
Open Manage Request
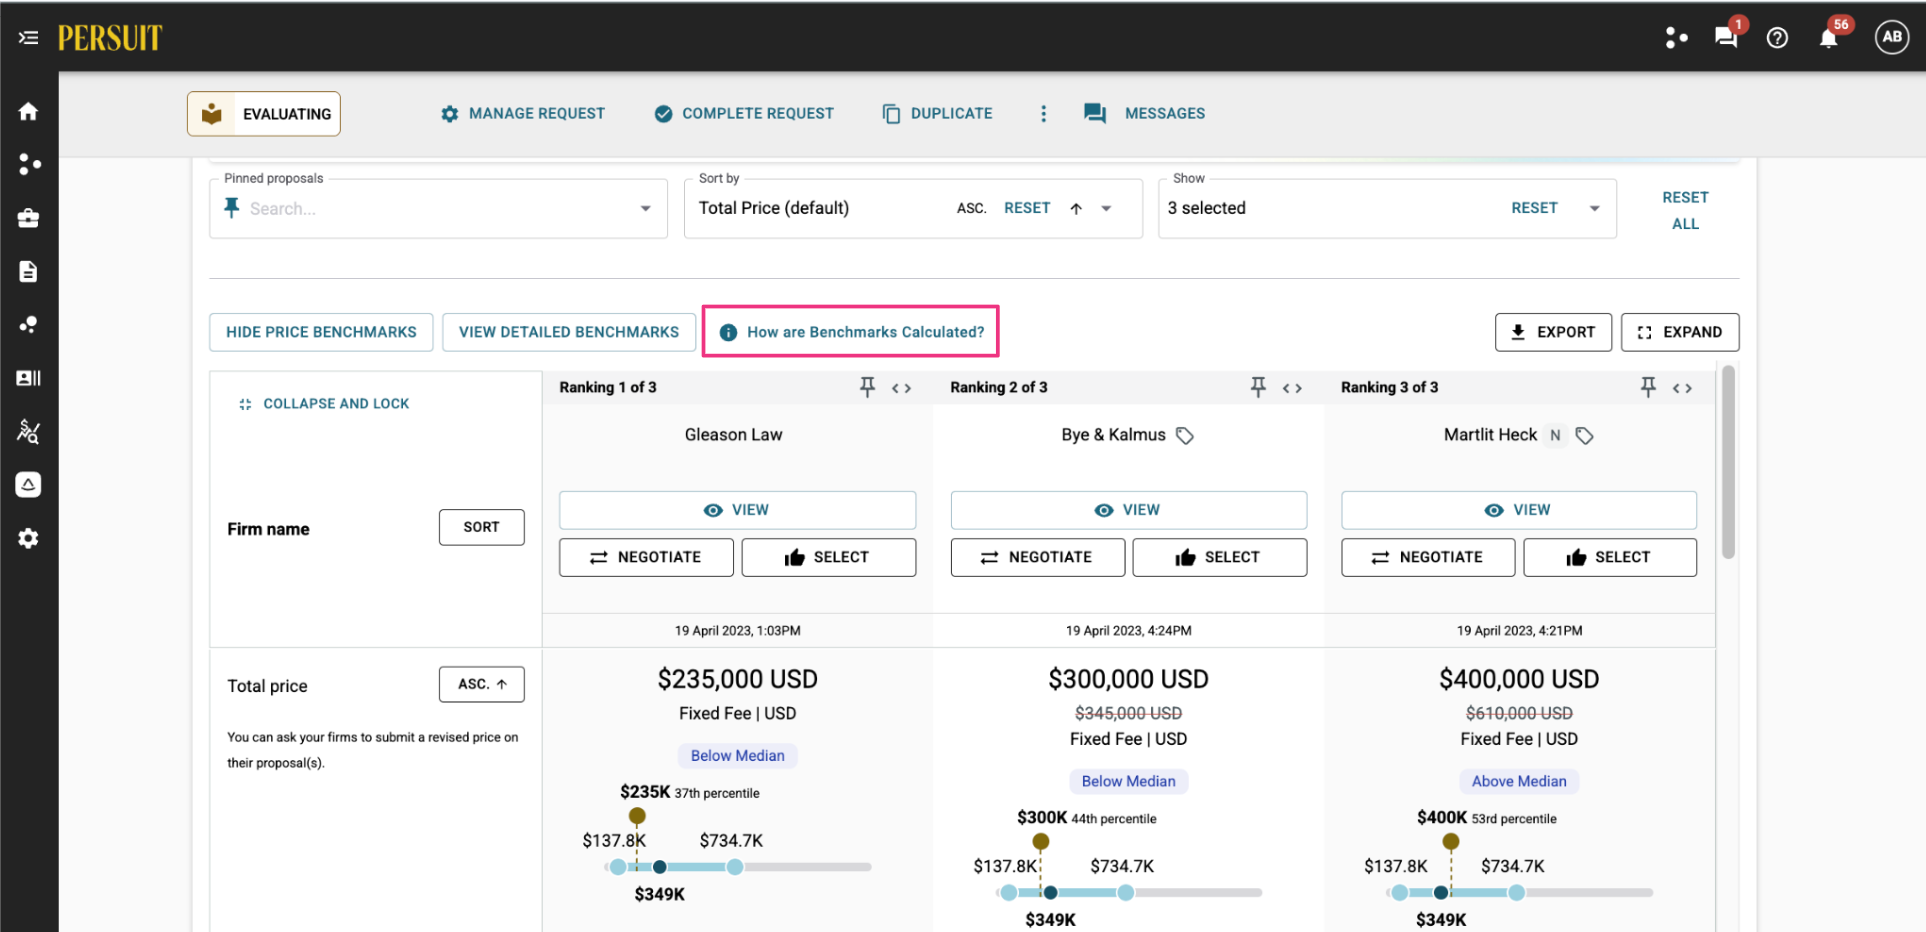(523, 114)
